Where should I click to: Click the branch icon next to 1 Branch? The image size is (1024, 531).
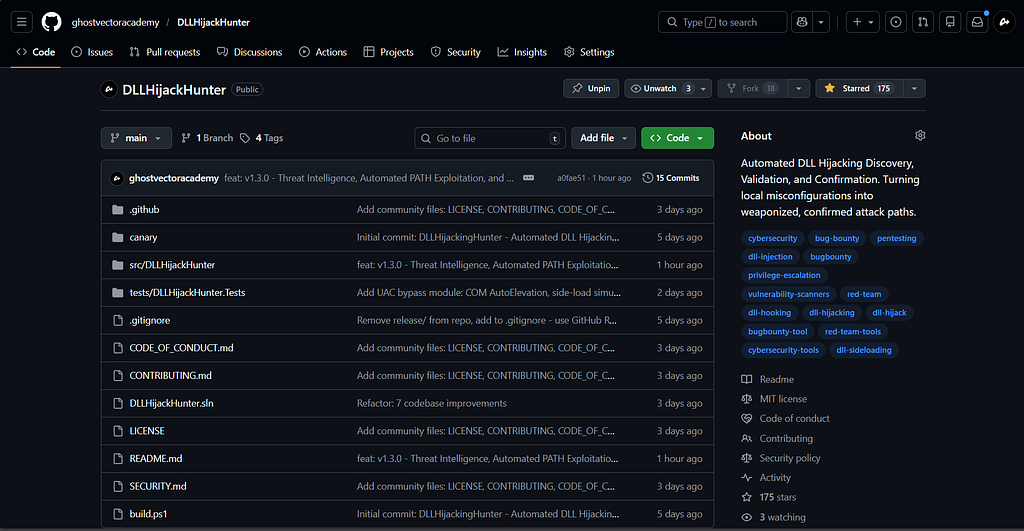point(186,138)
